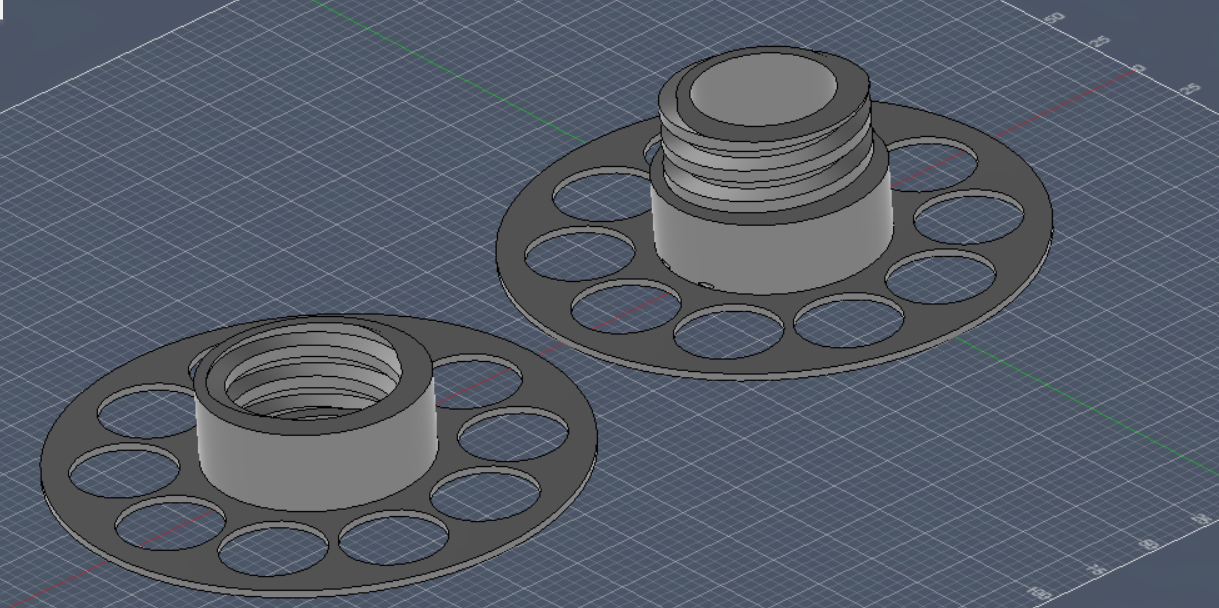Click the grid scale label "75"
This screenshot has width=1219, height=608.
[x=1096, y=570]
